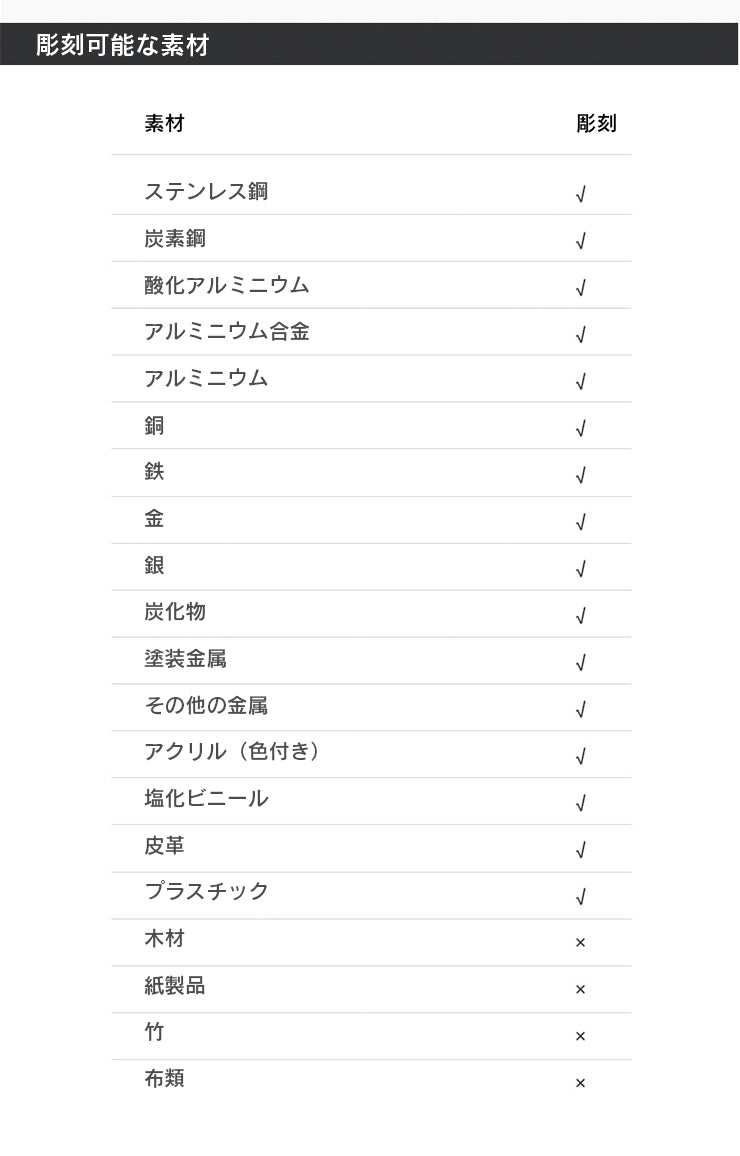Screen dimensions: 740x1156
Task: Select the 炭化物 material label
Action: tap(175, 611)
